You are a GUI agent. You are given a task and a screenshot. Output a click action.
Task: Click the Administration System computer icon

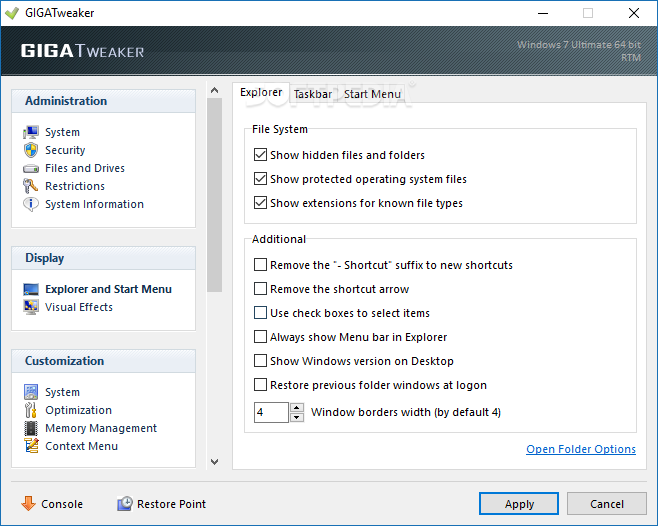(31, 132)
